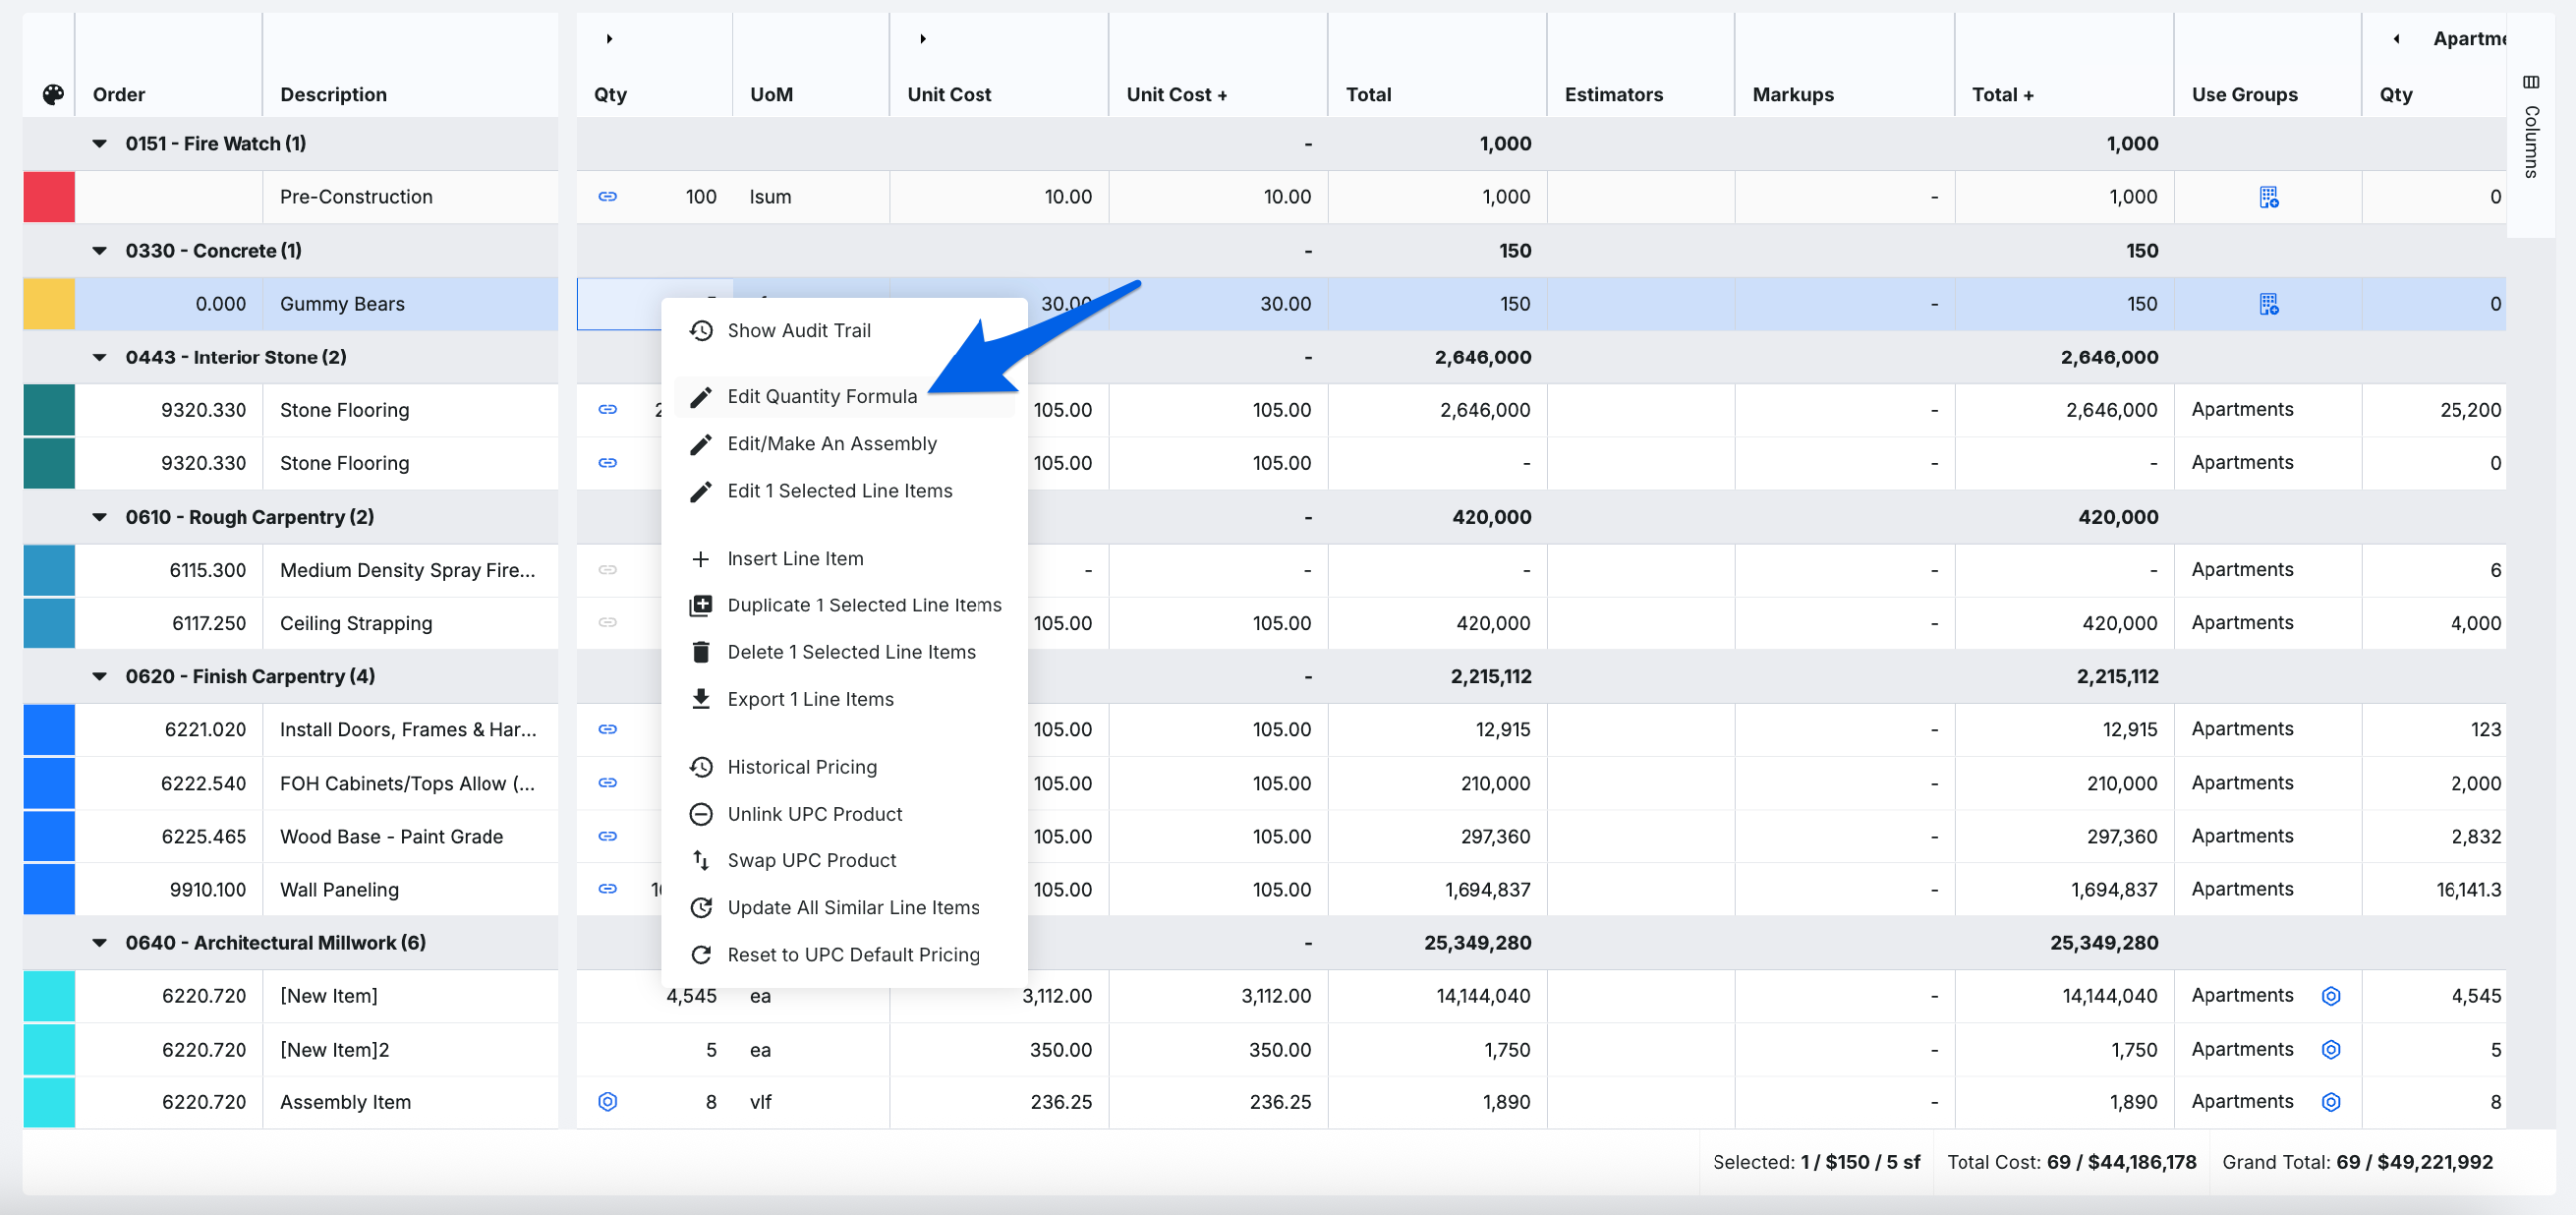Collapse the Apartments column group arrow

2396,39
